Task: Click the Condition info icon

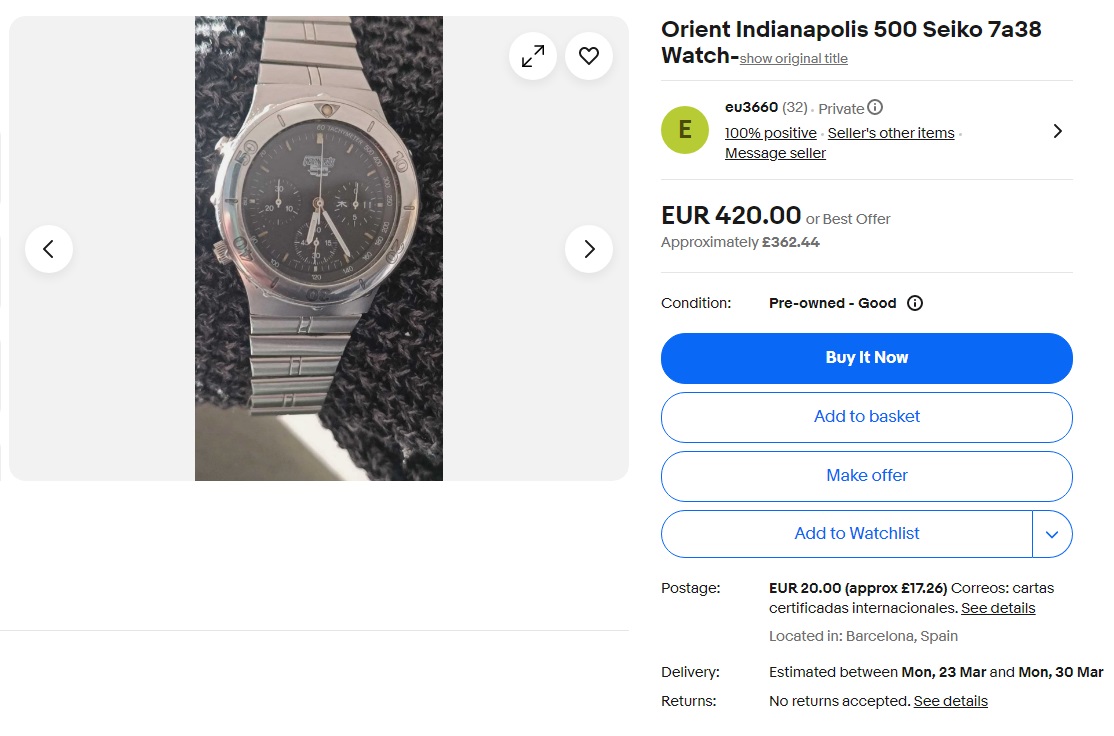Action: [x=915, y=302]
